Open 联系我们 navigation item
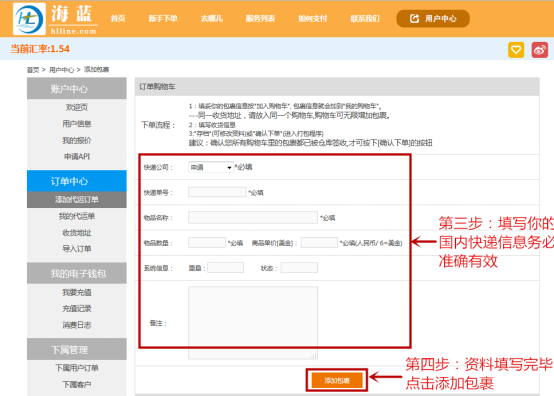 click(365, 19)
